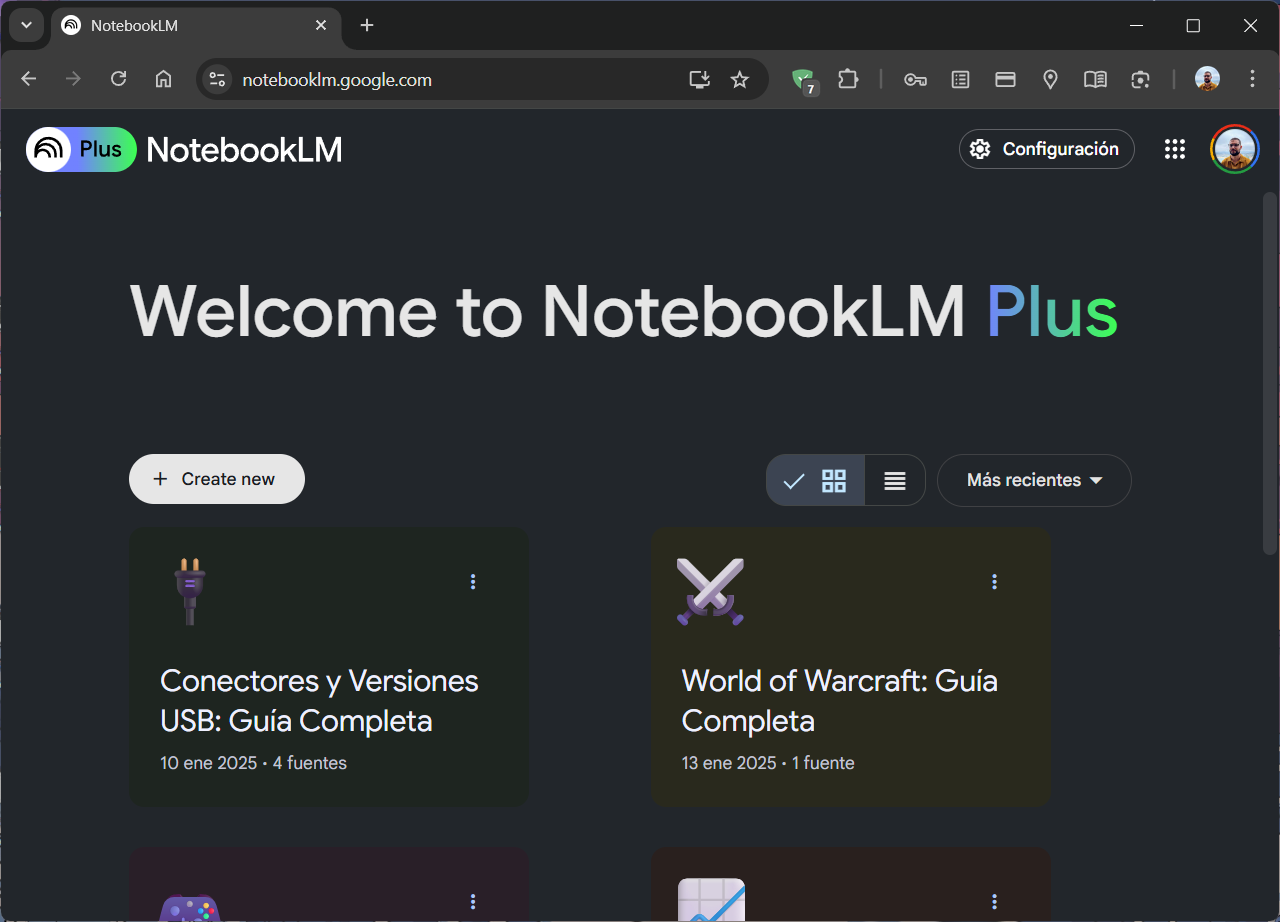Open options menu for game controller notebook card
1280x922 pixels.
tap(473, 901)
